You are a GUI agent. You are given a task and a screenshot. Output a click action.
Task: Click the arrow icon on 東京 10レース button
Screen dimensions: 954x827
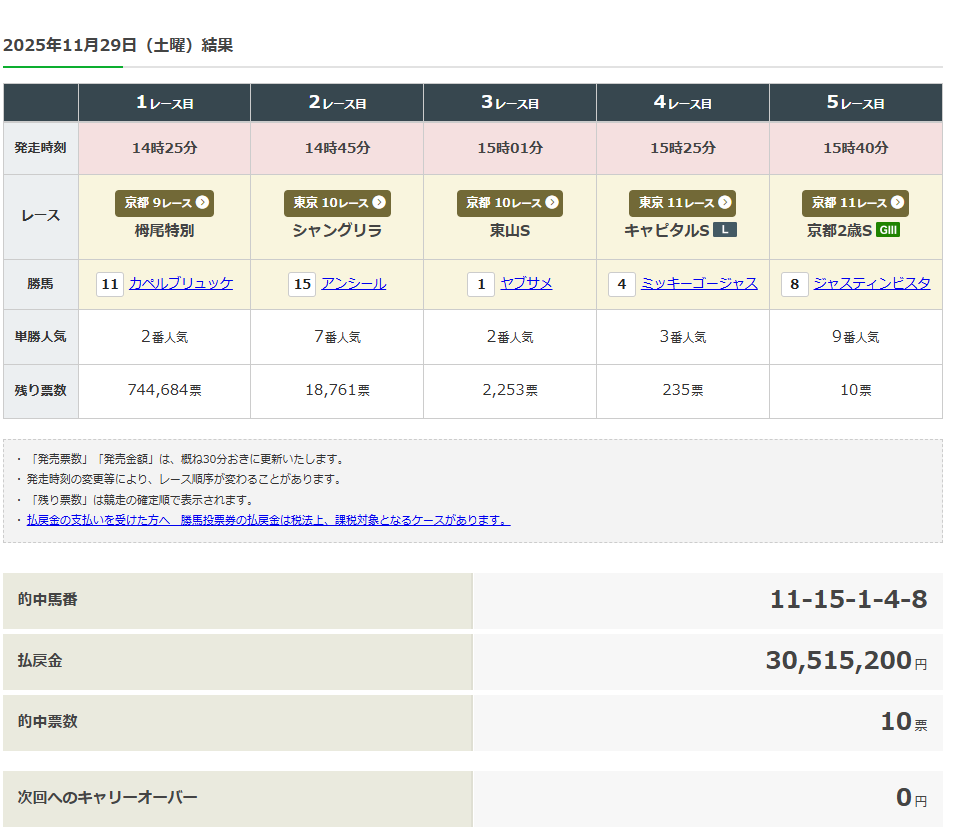coord(379,203)
